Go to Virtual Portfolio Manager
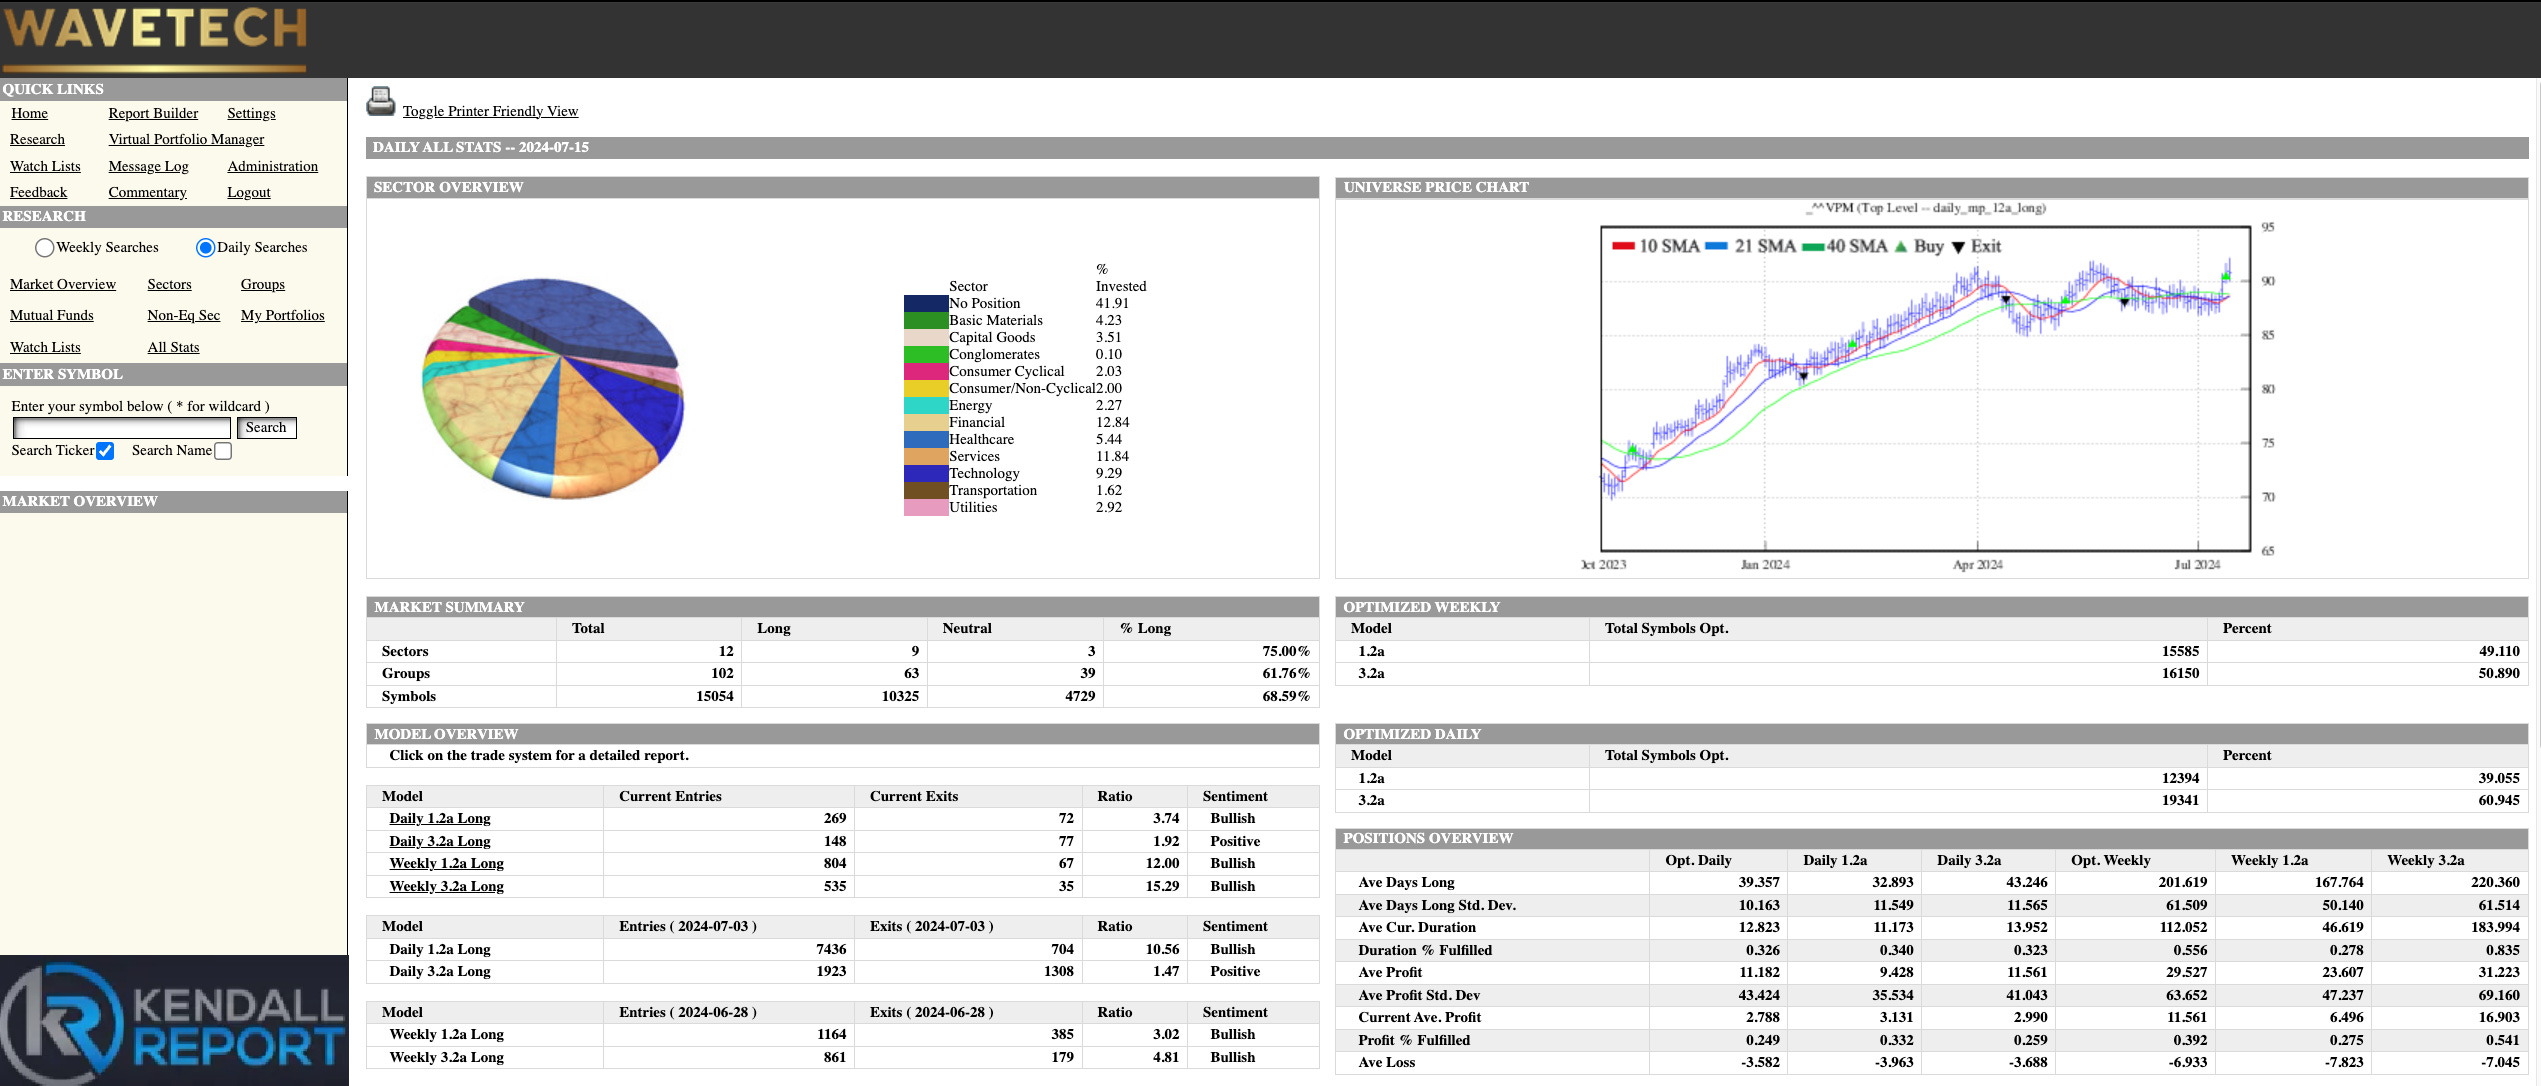Viewport: 2541px width, 1086px height. (x=186, y=139)
